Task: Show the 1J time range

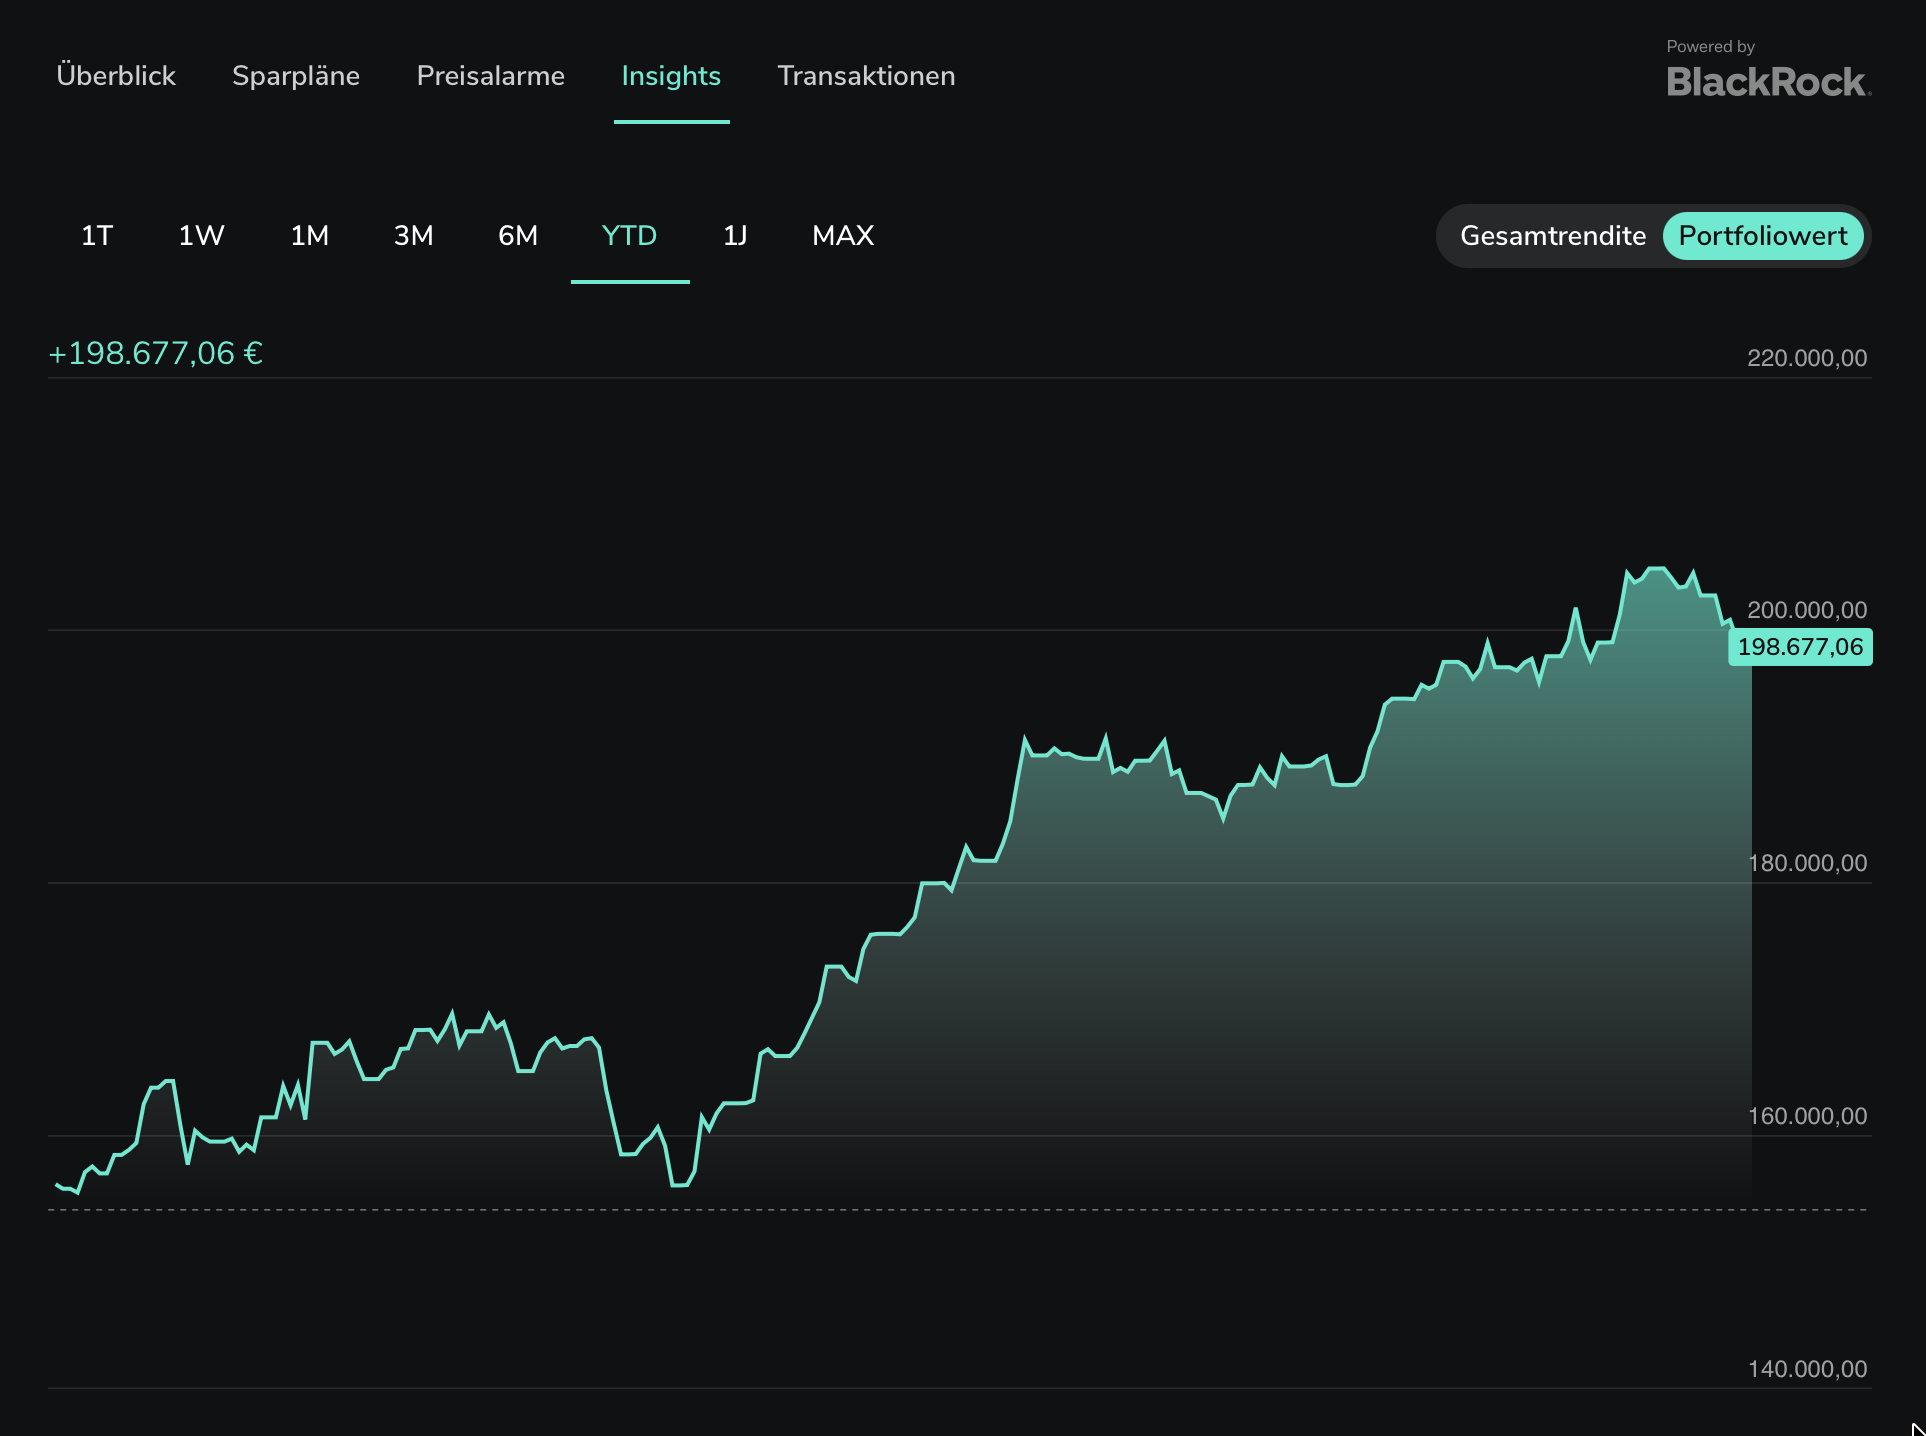Action: click(735, 236)
